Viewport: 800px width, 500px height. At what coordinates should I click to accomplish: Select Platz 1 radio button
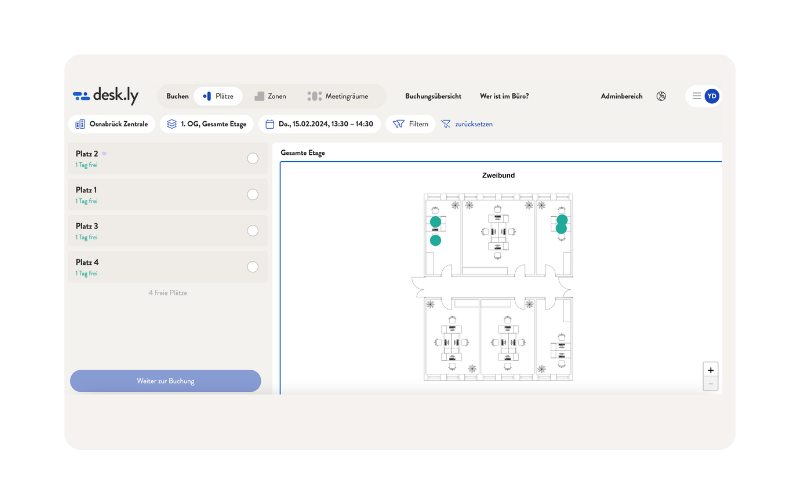click(253, 194)
